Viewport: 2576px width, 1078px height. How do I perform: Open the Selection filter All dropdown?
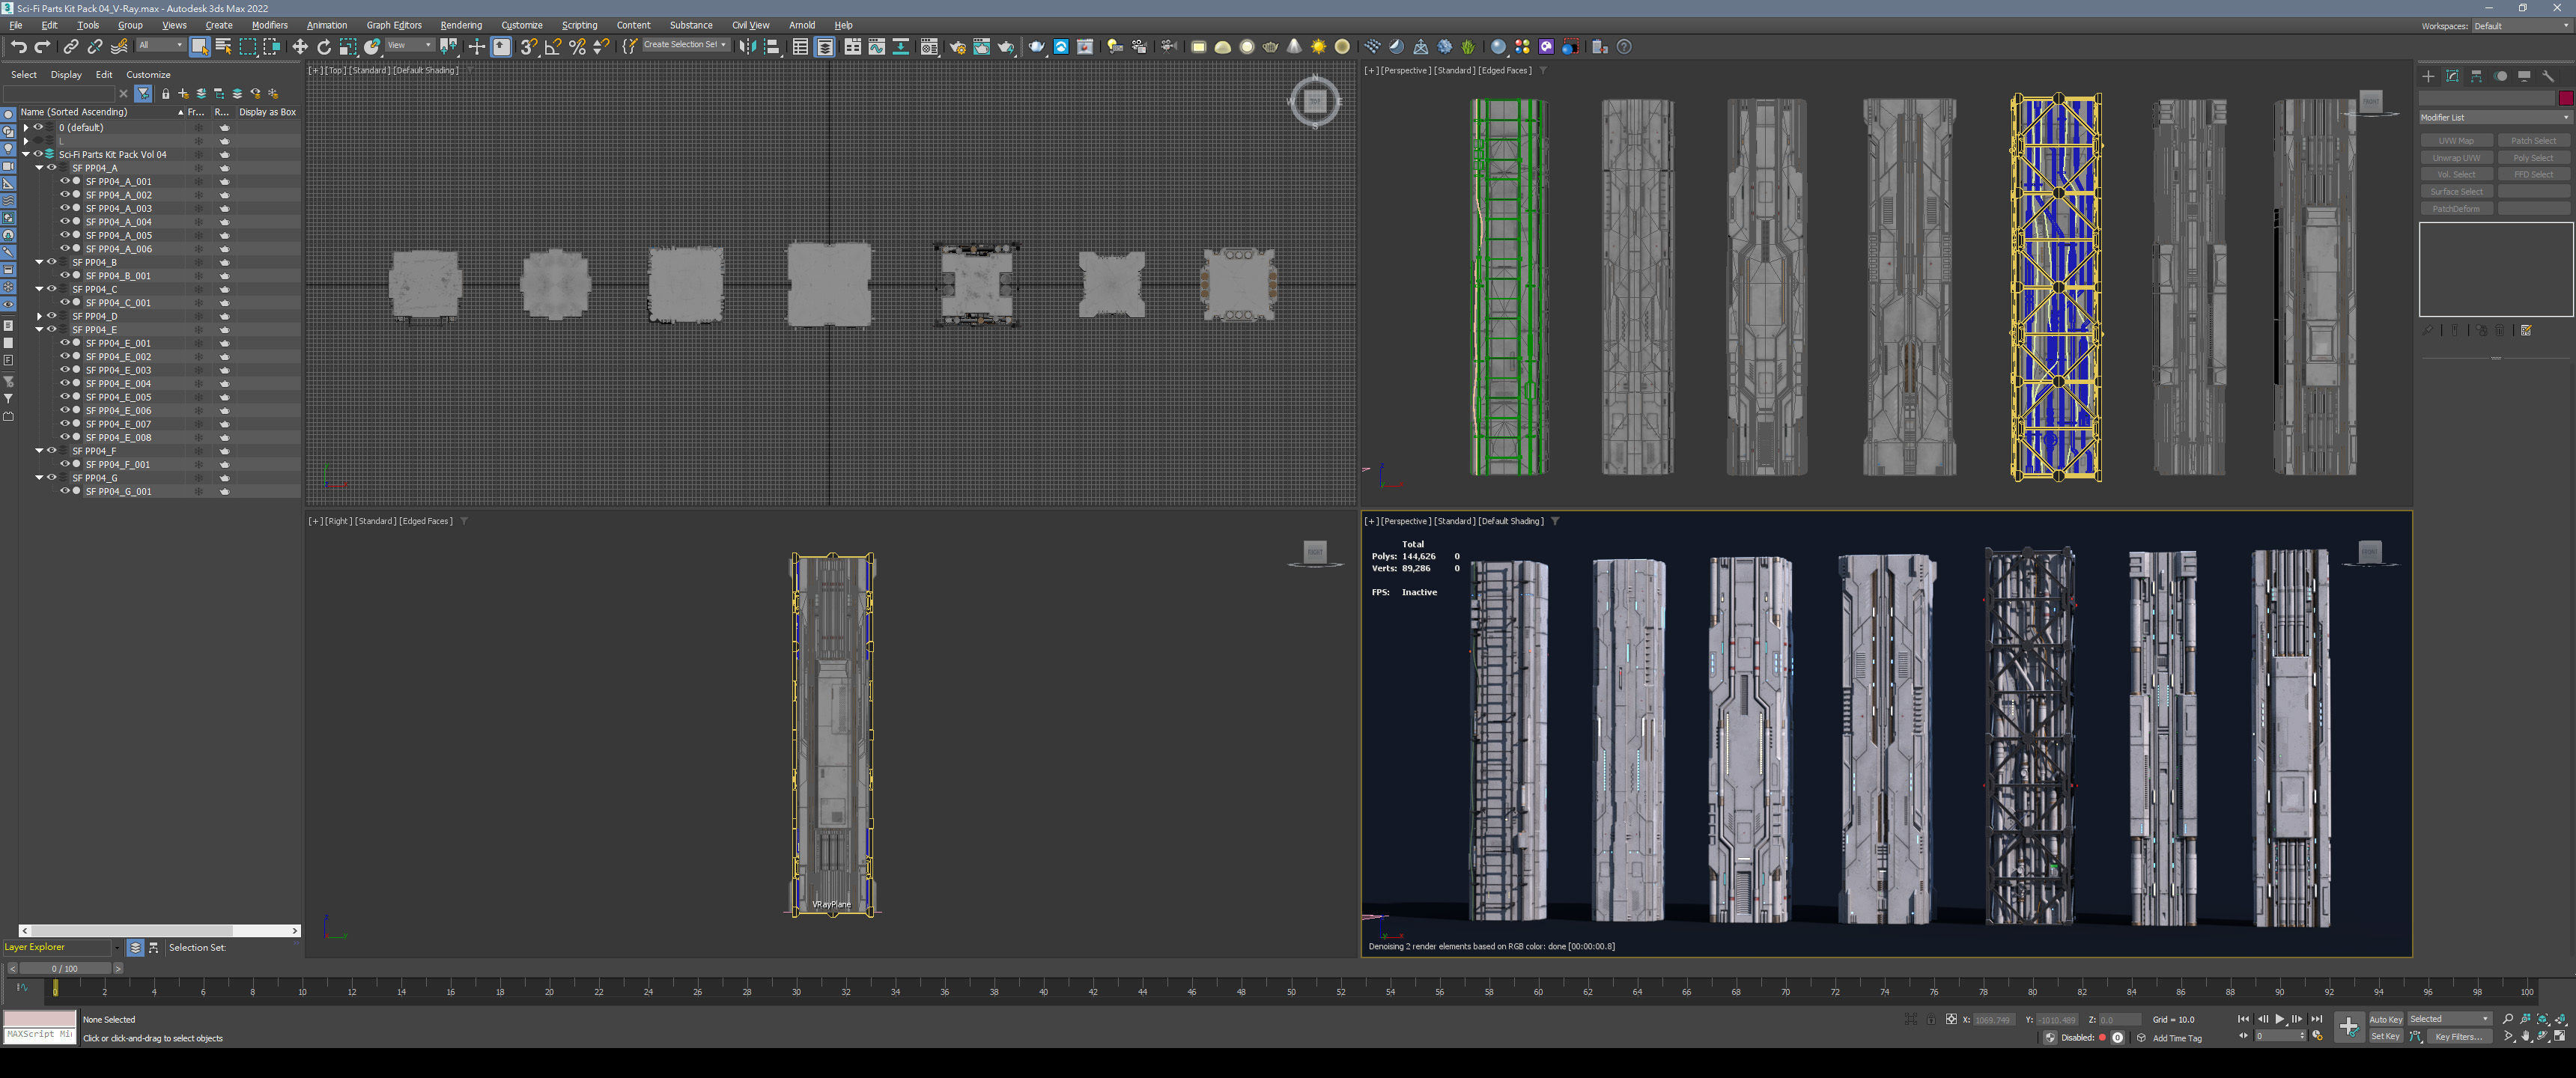point(160,45)
